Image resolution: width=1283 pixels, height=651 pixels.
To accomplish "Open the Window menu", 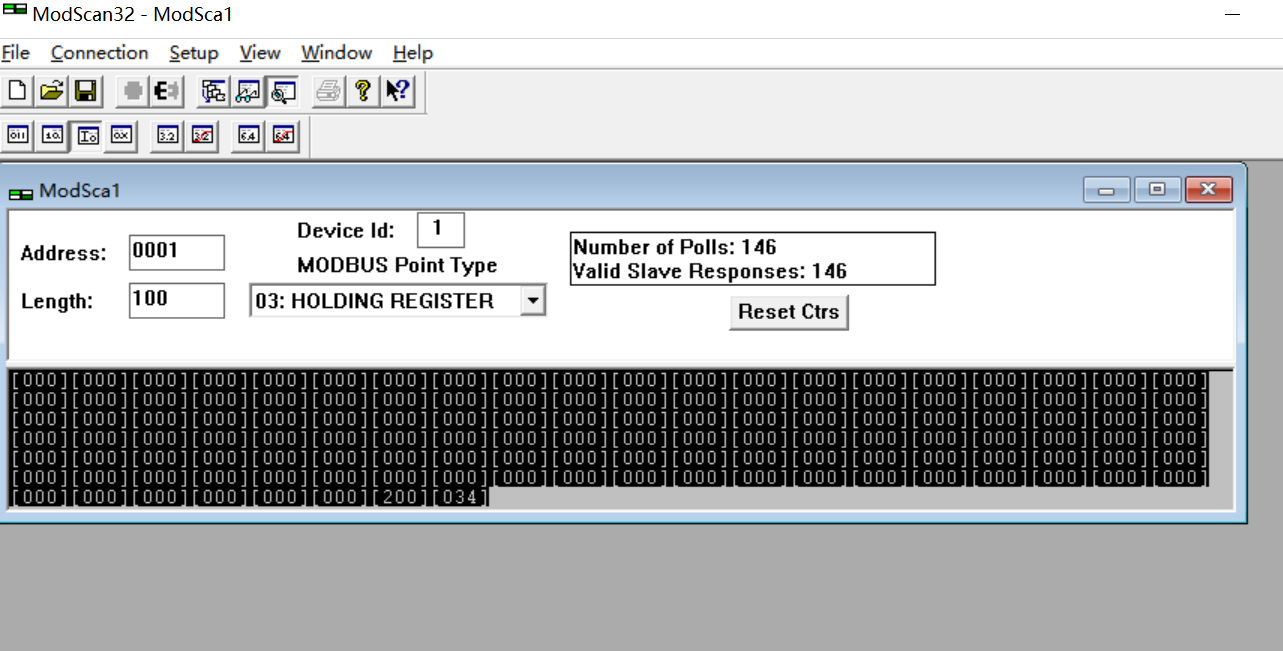I will pyautogui.click(x=337, y=53).
